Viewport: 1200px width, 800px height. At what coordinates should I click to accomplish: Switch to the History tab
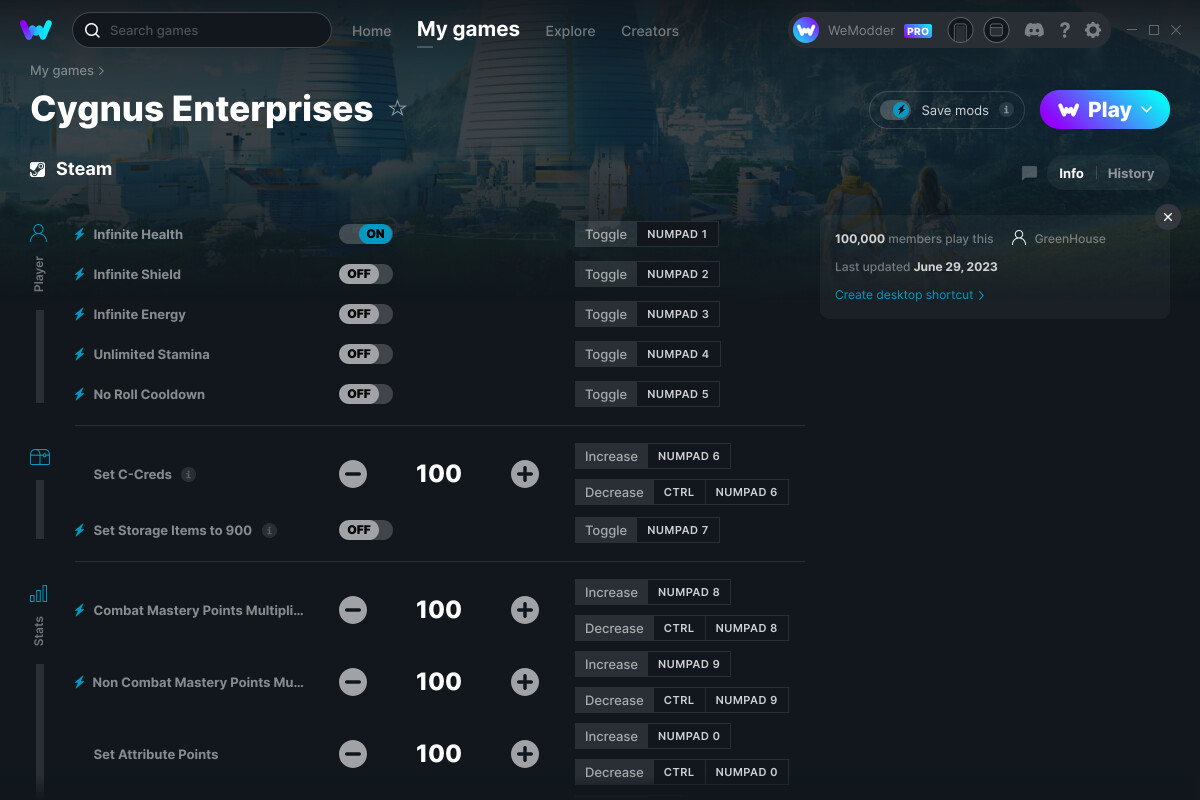(x=1130, y=173)
